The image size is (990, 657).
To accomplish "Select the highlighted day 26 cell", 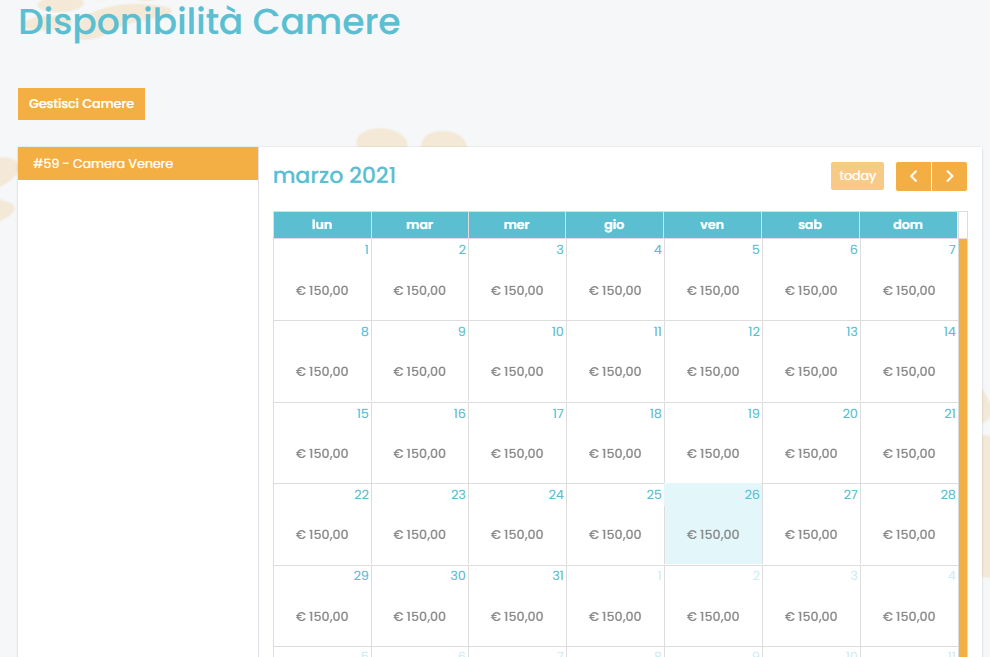I will 713,524.
